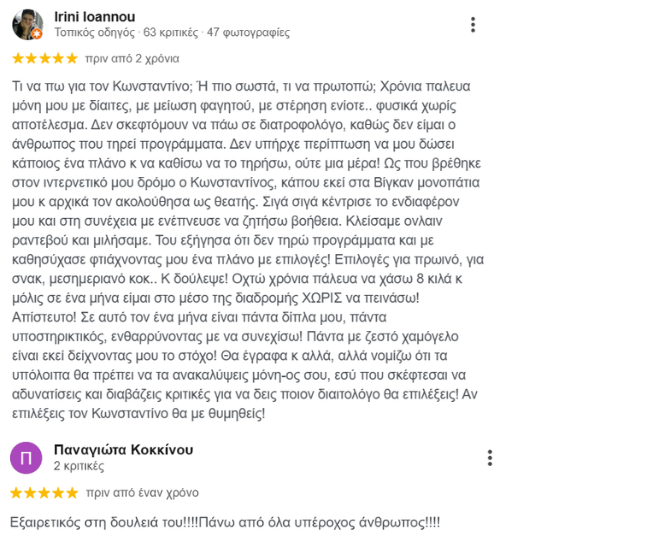
Task: Open the Παναγιώτα Κοκκίνου reviewer name link
Action: [x=123, y=449]
